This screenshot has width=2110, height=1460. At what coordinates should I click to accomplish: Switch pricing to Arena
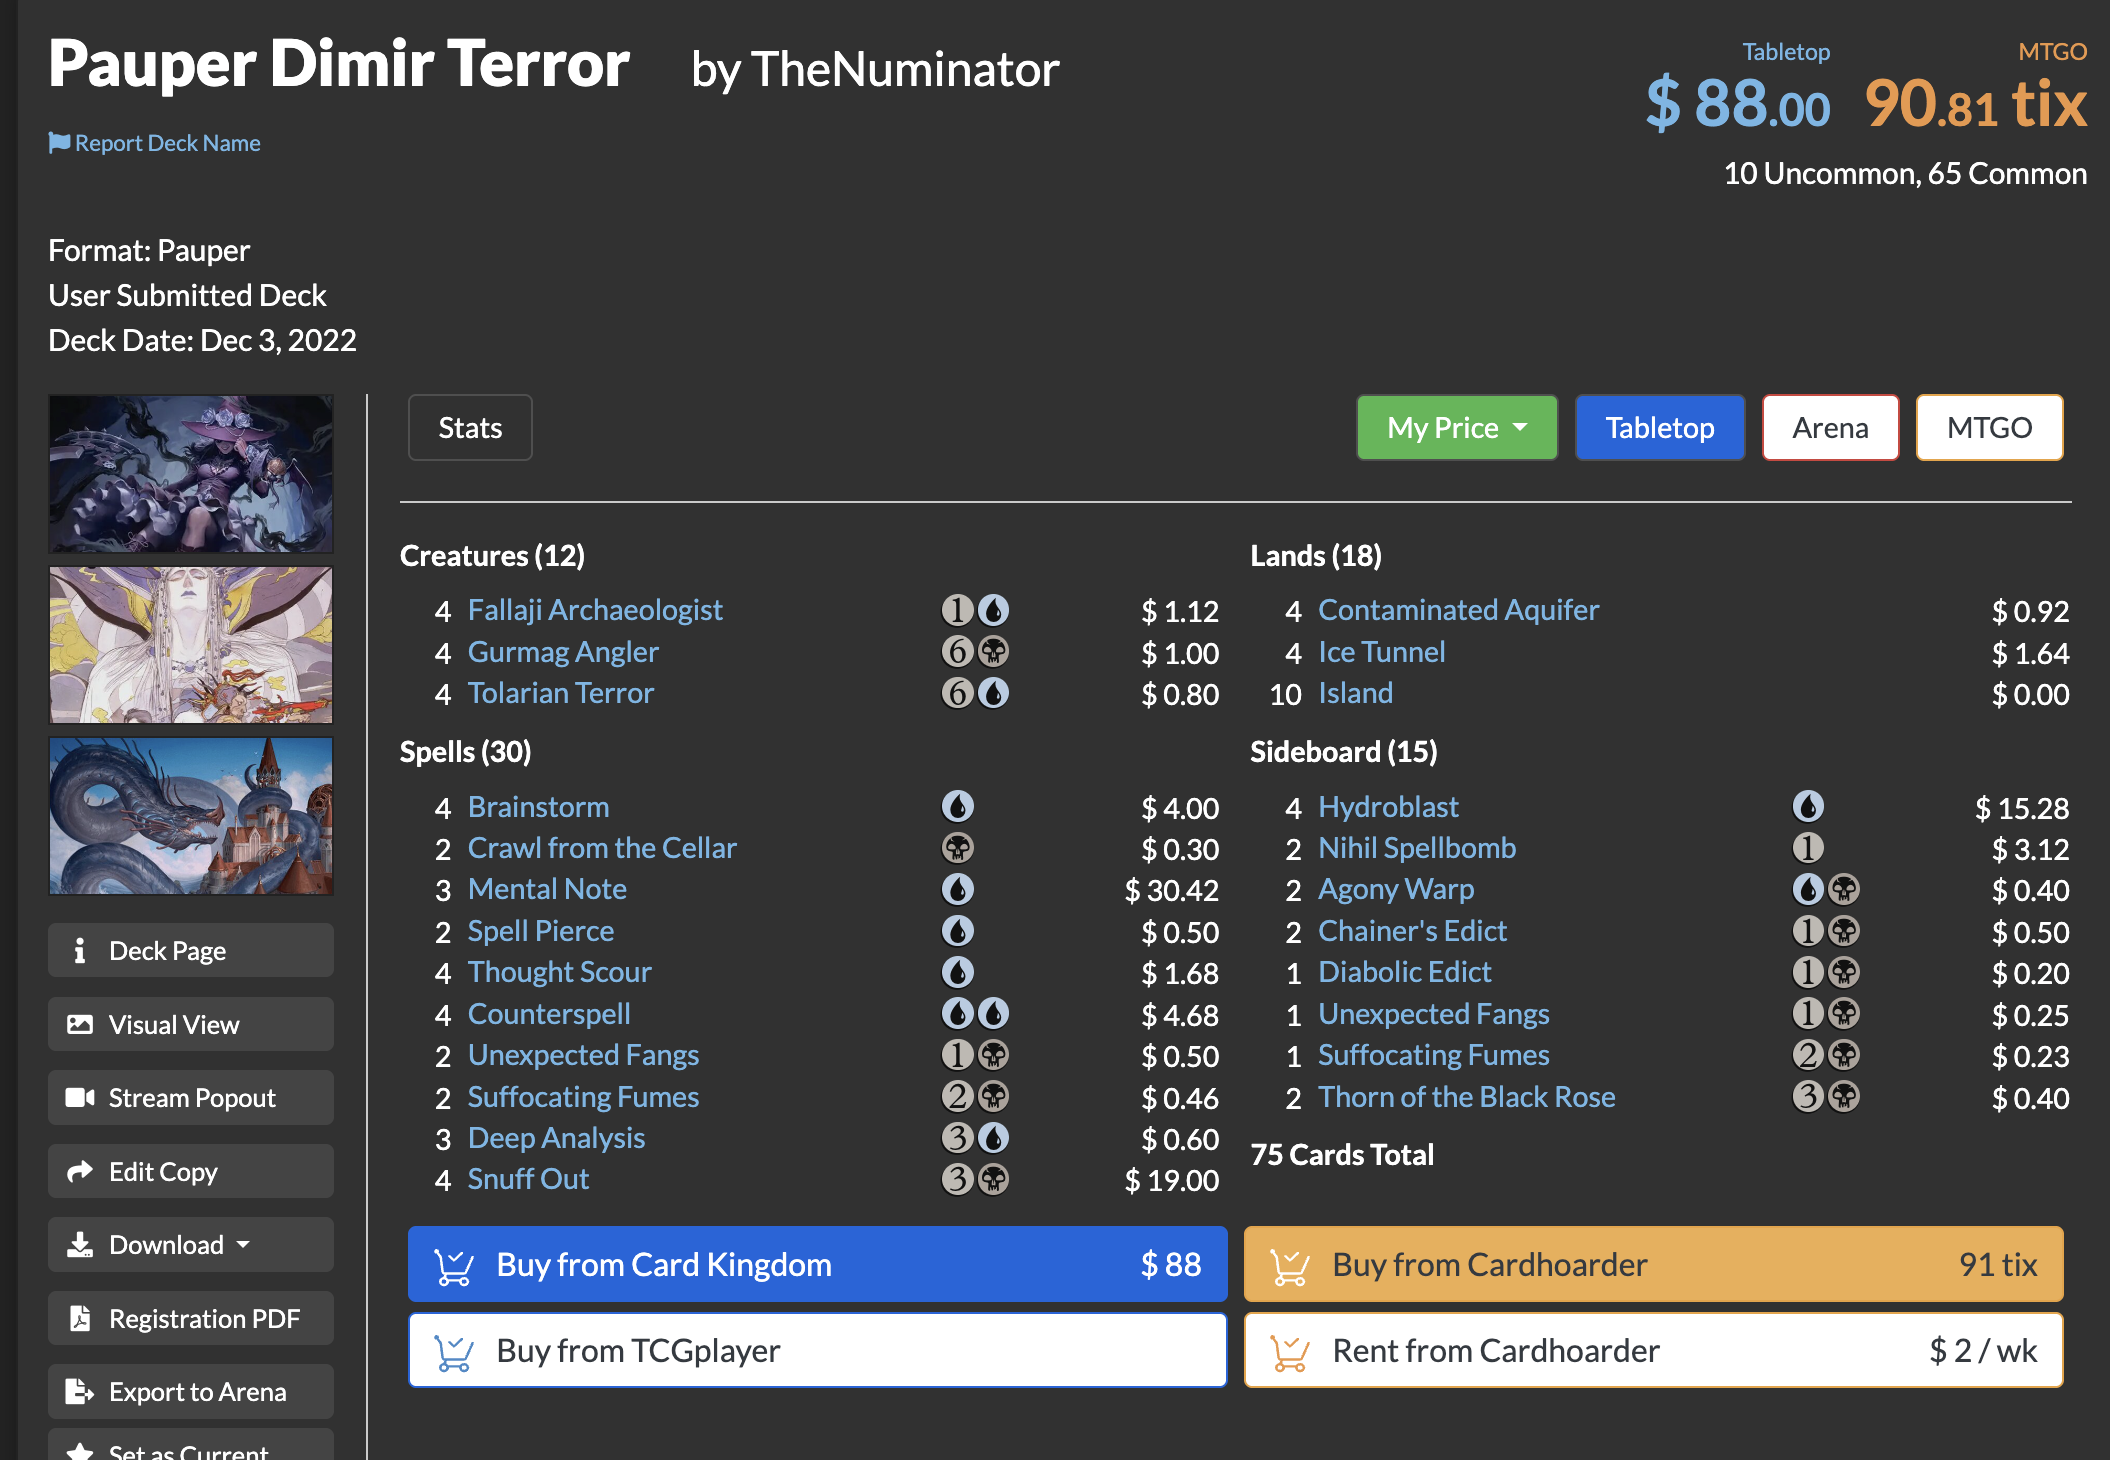pos(1830,428)
